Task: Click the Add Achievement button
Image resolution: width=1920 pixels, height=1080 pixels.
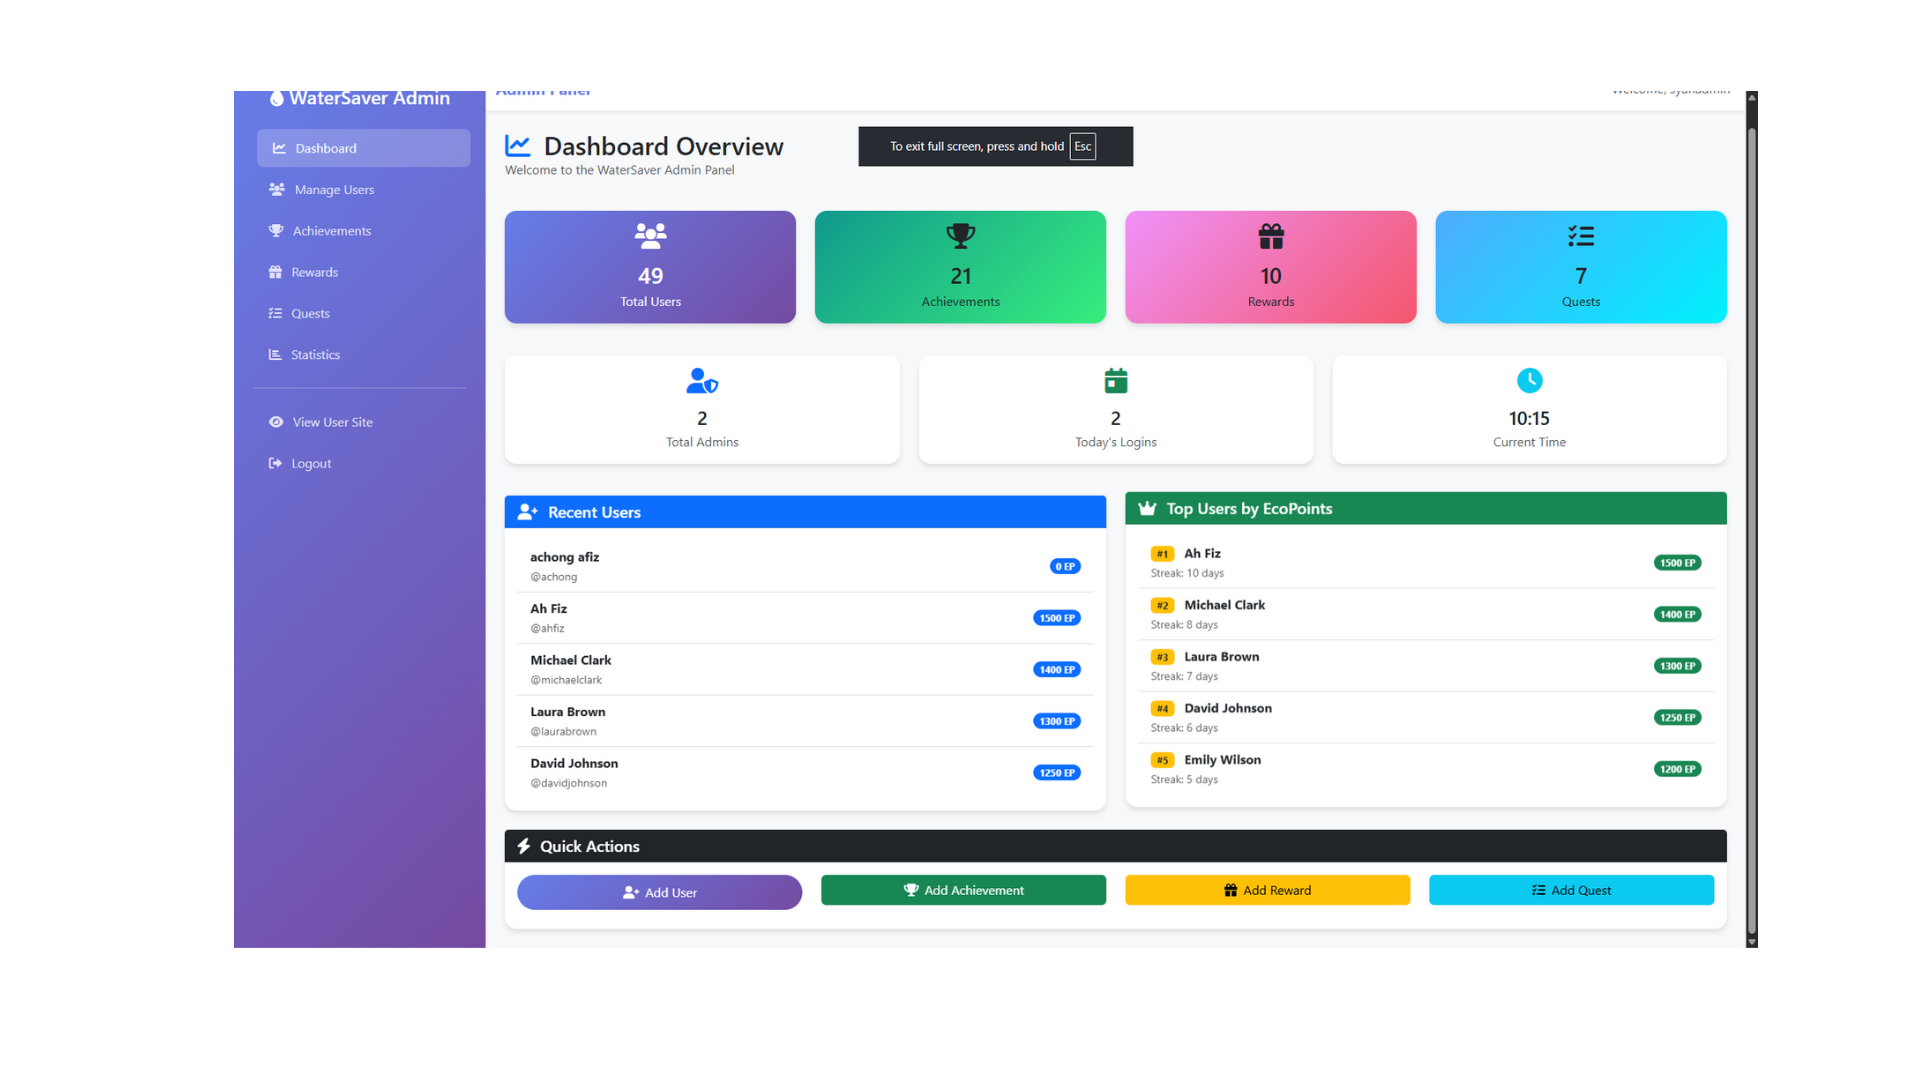Action: pos(964,890)
